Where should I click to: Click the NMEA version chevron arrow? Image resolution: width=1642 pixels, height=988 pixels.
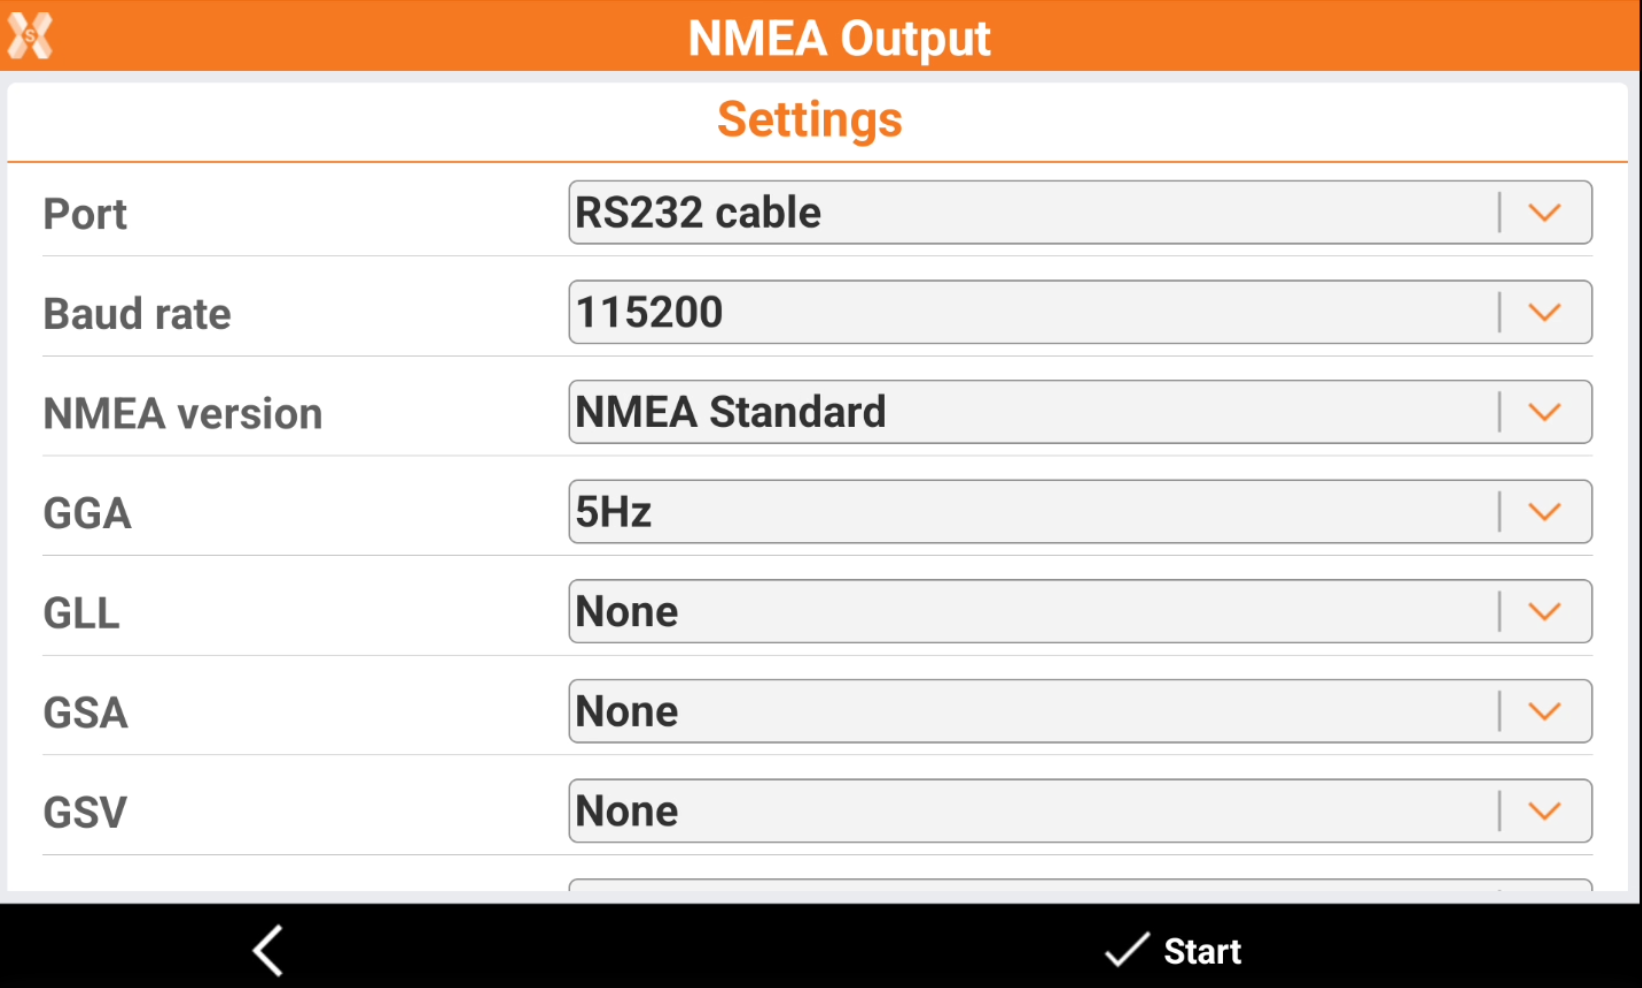click(1545, 412)
